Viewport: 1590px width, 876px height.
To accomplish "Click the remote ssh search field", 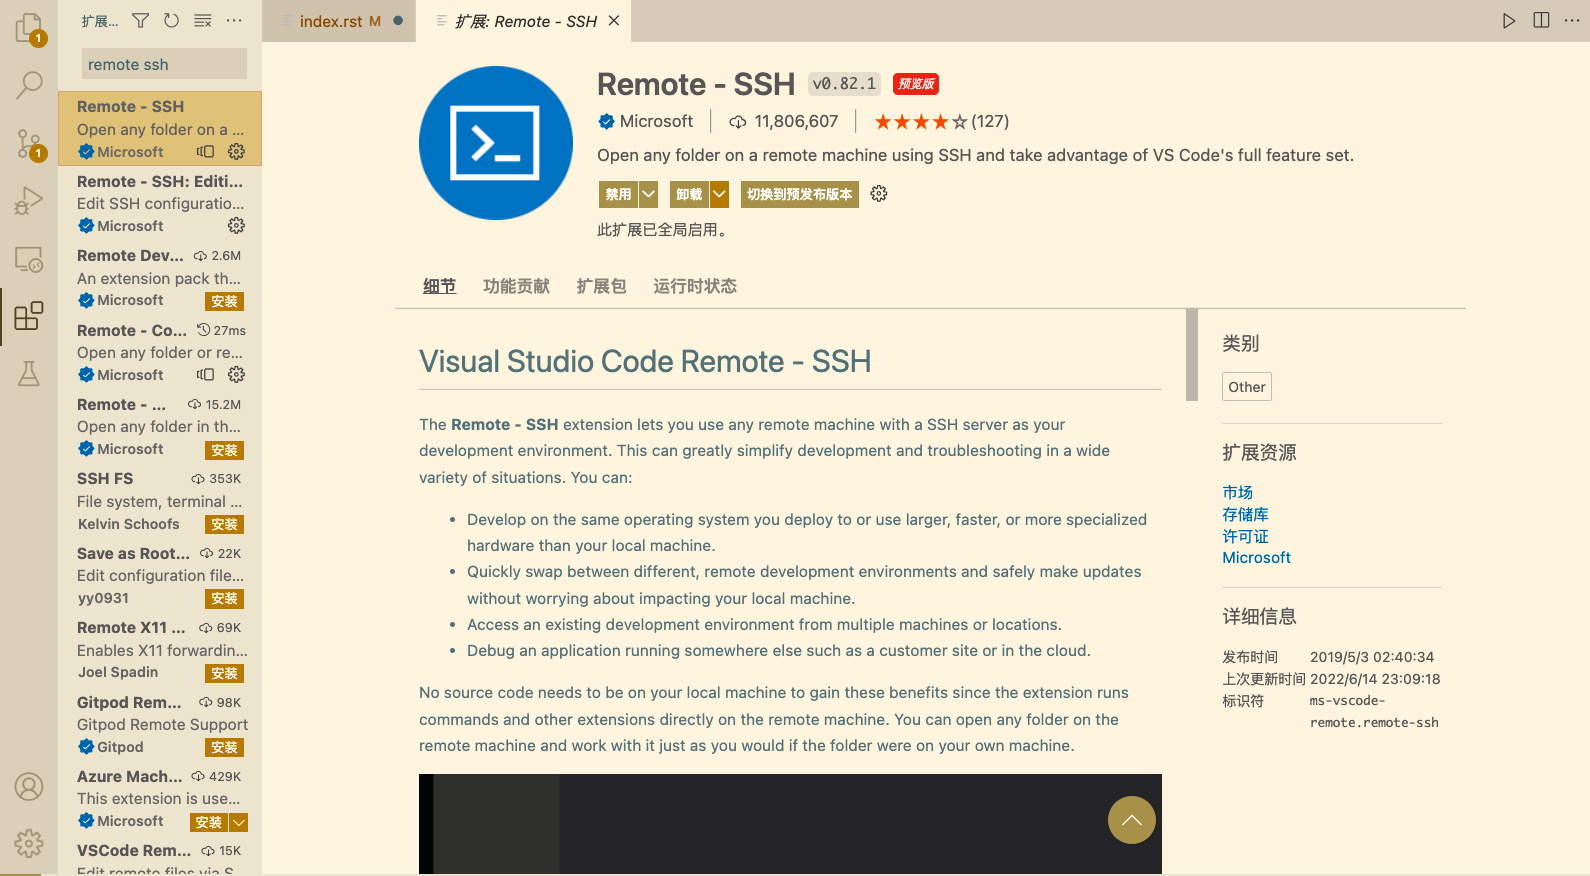I will pos(164,64).
